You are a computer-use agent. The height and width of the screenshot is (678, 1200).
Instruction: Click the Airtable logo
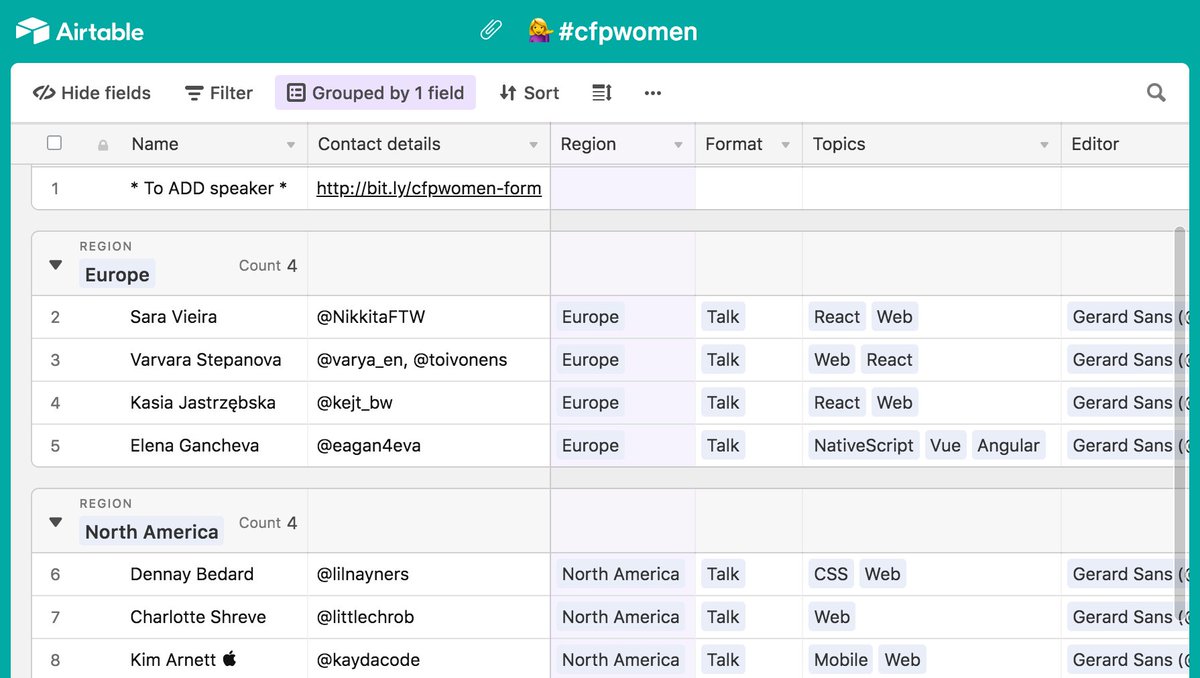(x=80, y=31)
